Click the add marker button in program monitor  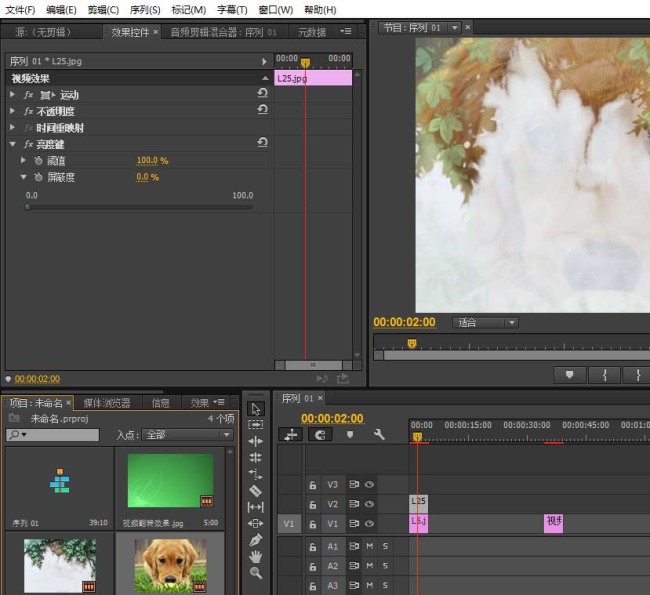pos(570,375)
